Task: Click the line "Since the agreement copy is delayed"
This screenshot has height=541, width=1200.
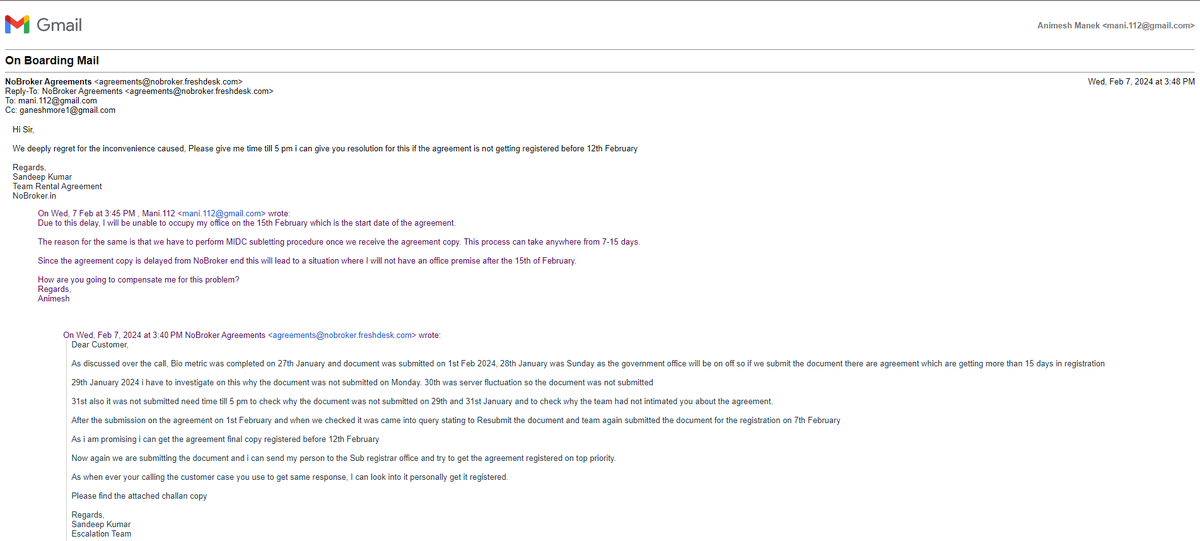Action: 307,261
